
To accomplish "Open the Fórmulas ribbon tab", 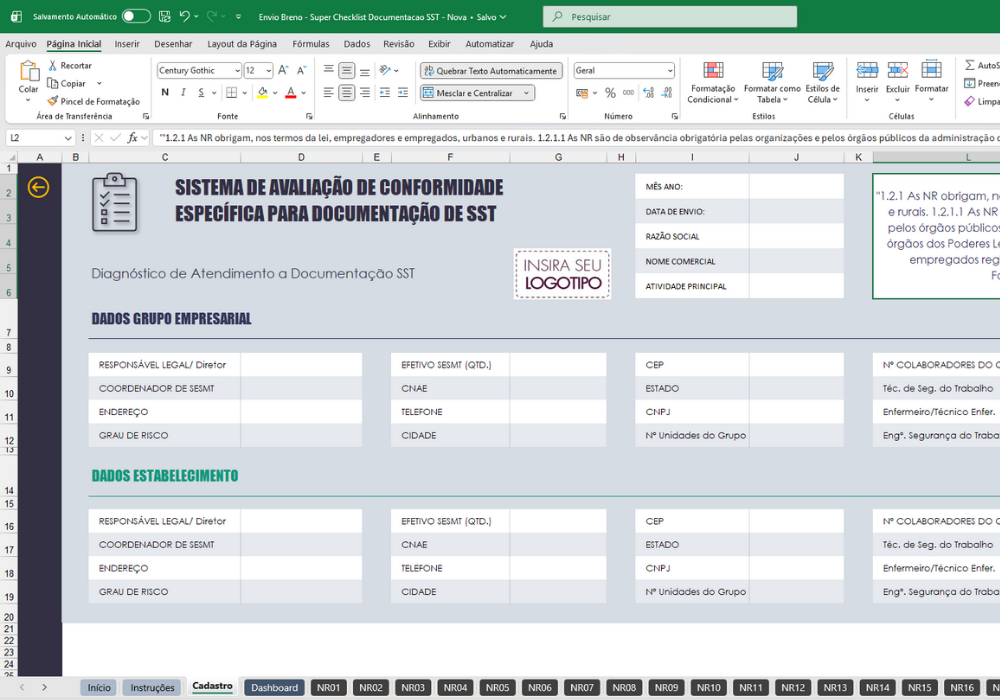I will (311, 44).
